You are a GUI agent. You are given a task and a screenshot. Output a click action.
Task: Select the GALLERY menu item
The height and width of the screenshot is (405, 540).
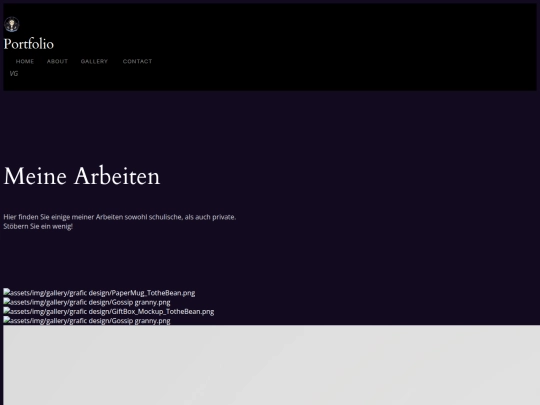point(94,61)
